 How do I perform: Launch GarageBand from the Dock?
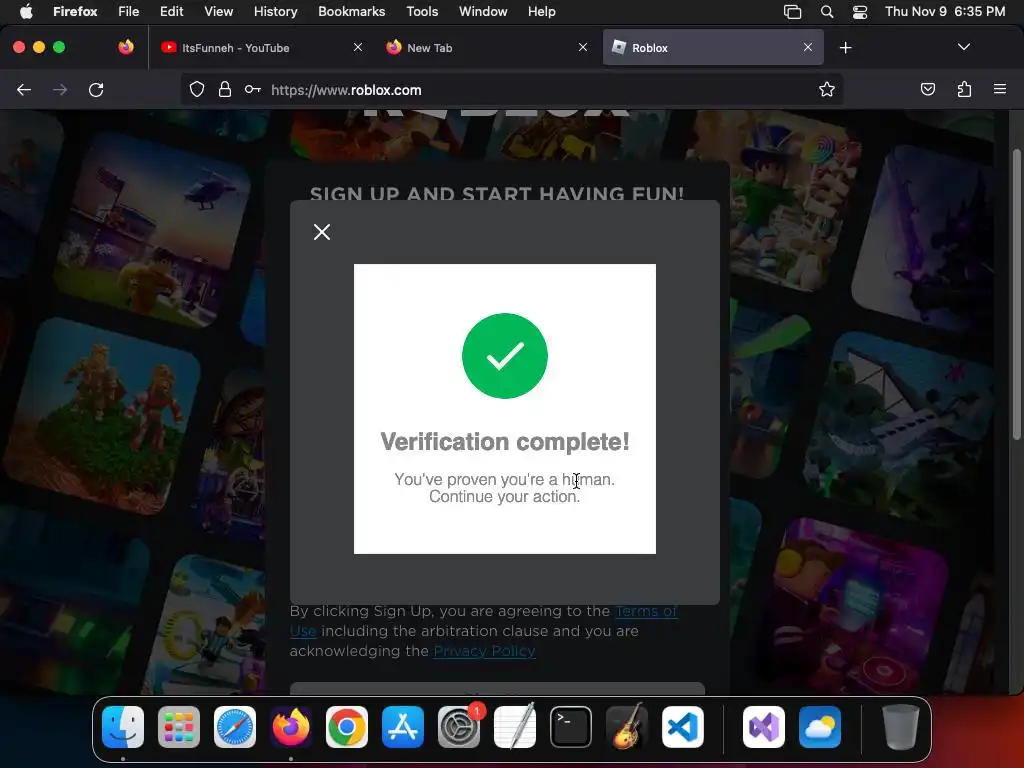coord(627,727)
